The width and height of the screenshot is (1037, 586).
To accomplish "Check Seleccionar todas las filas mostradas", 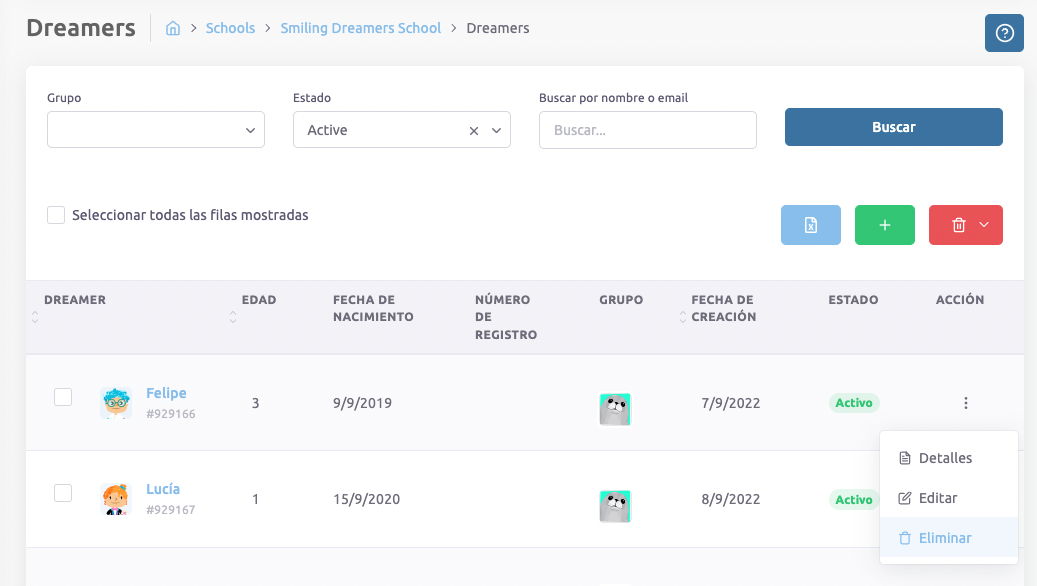I will pos(56,215).
